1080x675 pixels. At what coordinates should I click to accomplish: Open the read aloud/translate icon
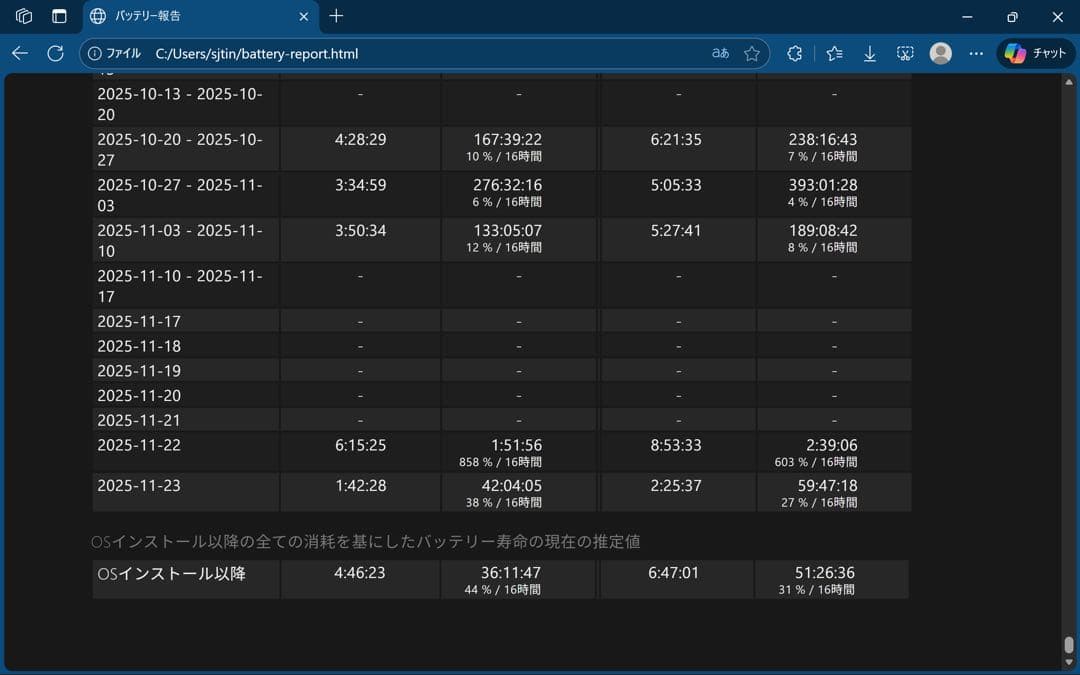[x=720, y=53]
